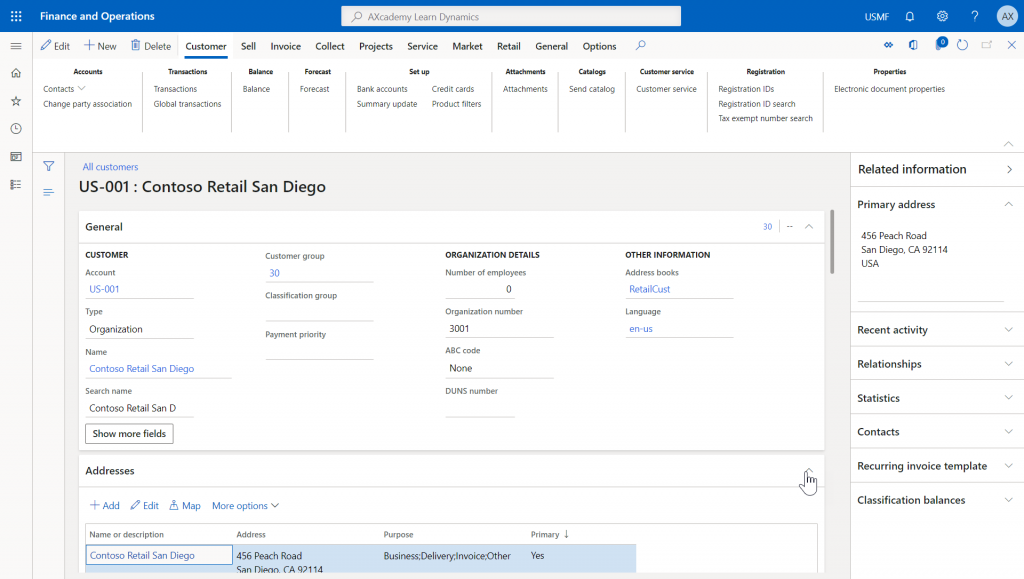Open the app launcher waffle icon
This screenshot has height=579, width=1024.
[x=16, y=16]
